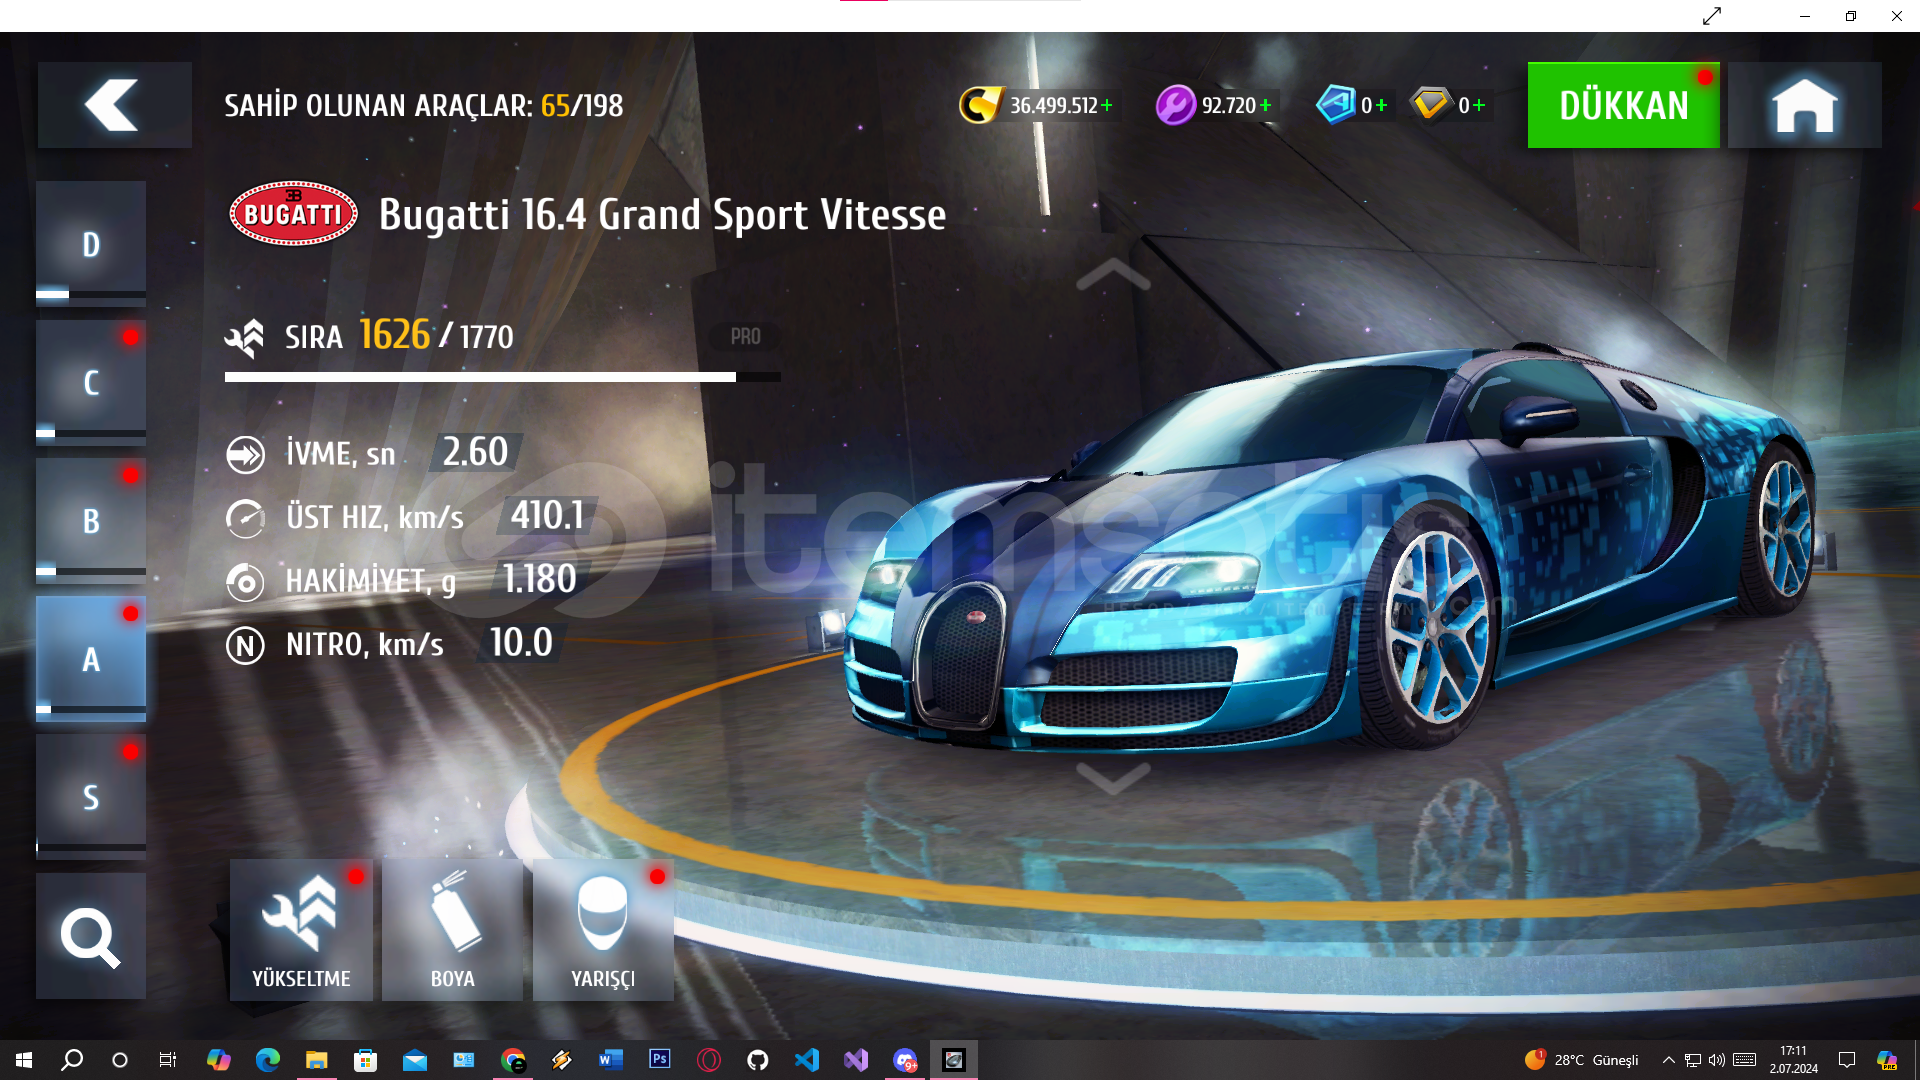The image size is (1920, 1080).
Task: Click the handling value 1.180
Action: [x=539, y=579]
